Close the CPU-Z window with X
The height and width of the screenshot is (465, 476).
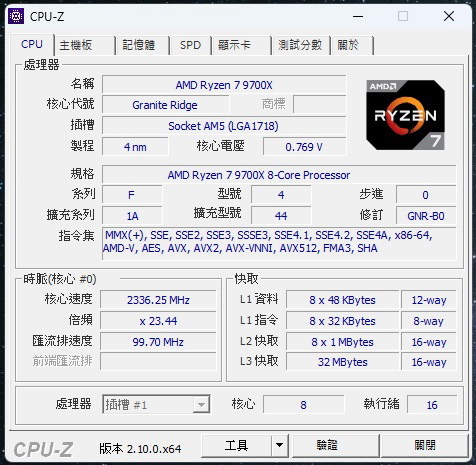449,16
